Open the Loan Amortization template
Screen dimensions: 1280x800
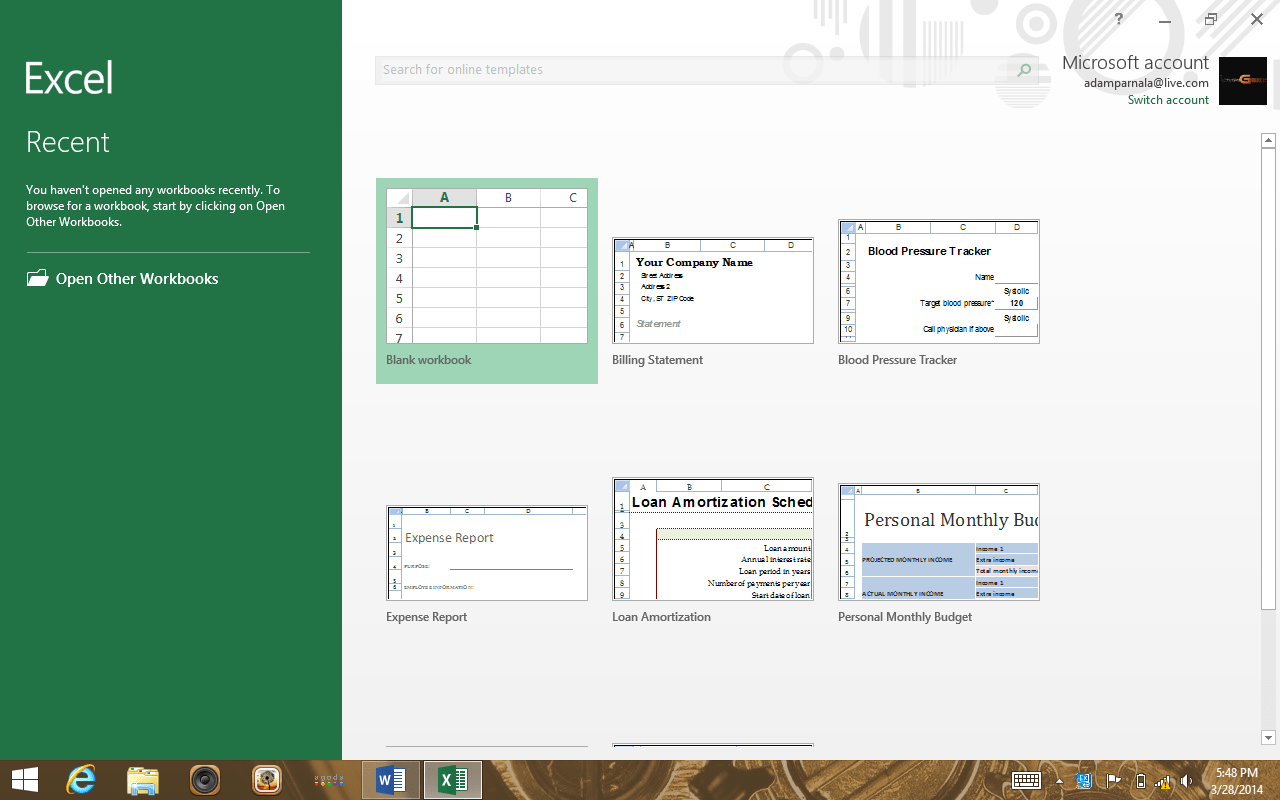[x=713, y=551]
